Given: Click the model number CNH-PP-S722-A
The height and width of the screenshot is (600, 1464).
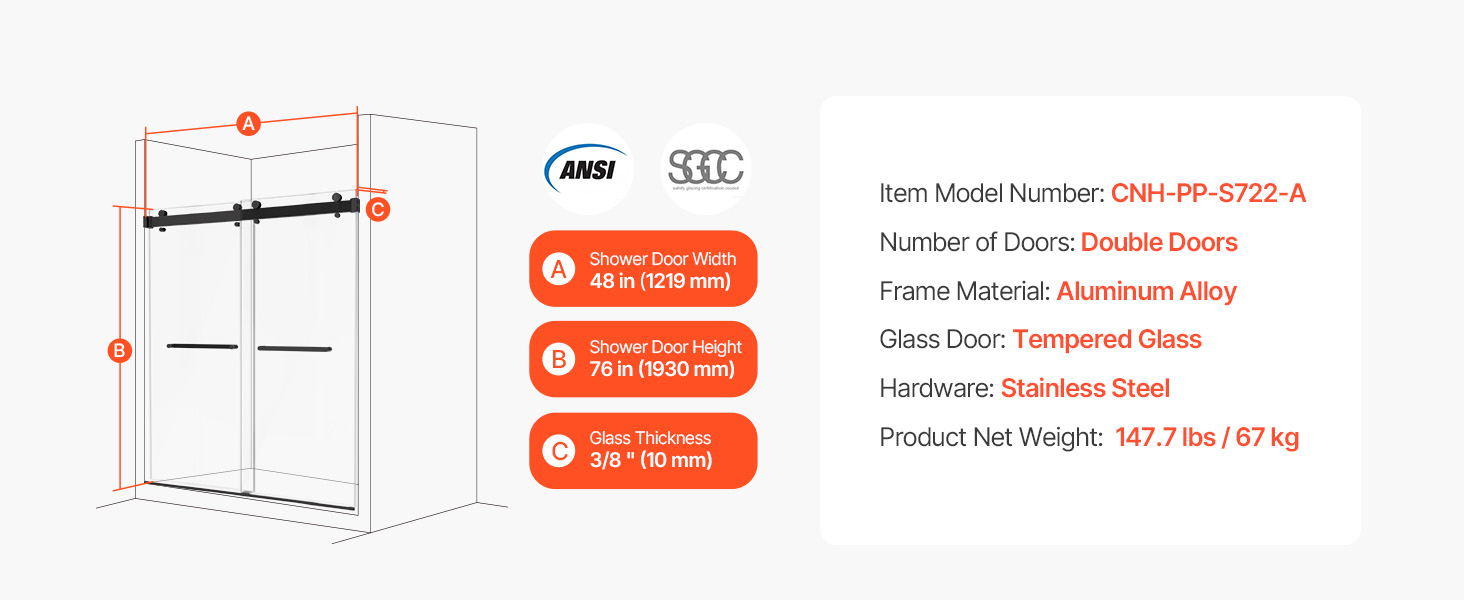Looking at the screenshot, I should coord(1208,194).
